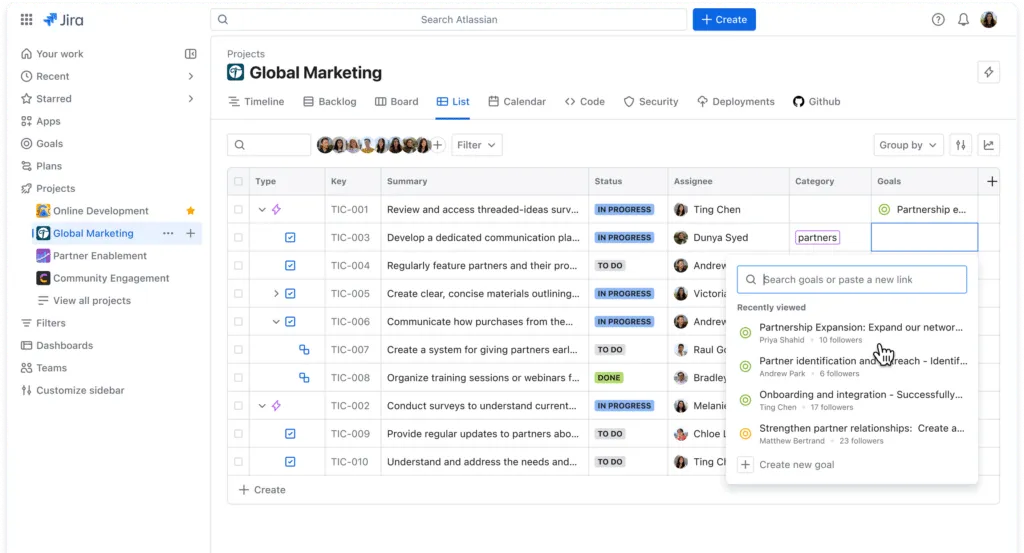Switch to the Board tab
Viewport: 1024px width, 553px height.
coord(396,102)
